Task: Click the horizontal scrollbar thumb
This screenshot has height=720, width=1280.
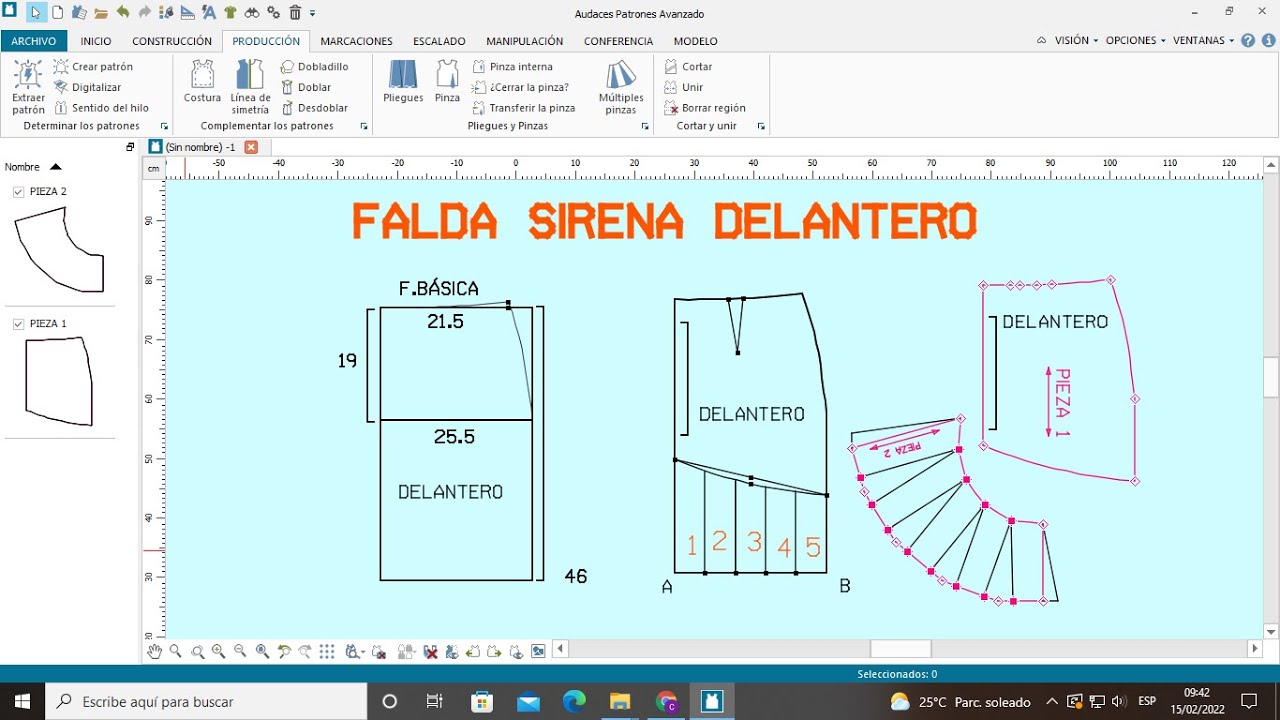Action: (900, 649)
